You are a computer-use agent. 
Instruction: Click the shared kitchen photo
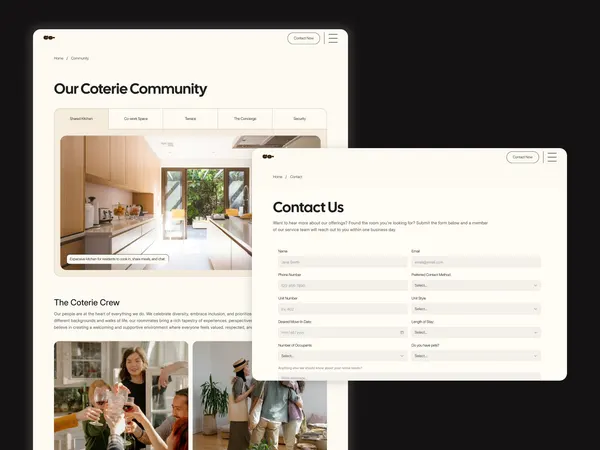(156, 203)
